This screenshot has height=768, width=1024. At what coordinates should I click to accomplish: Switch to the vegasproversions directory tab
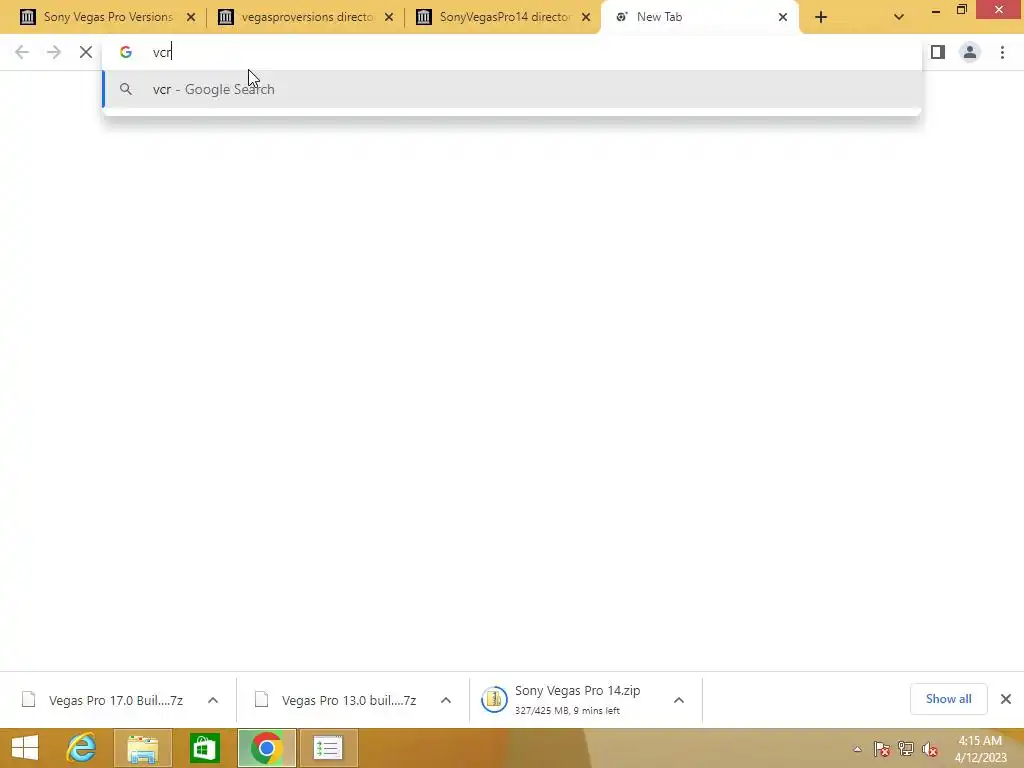point(304,17)
